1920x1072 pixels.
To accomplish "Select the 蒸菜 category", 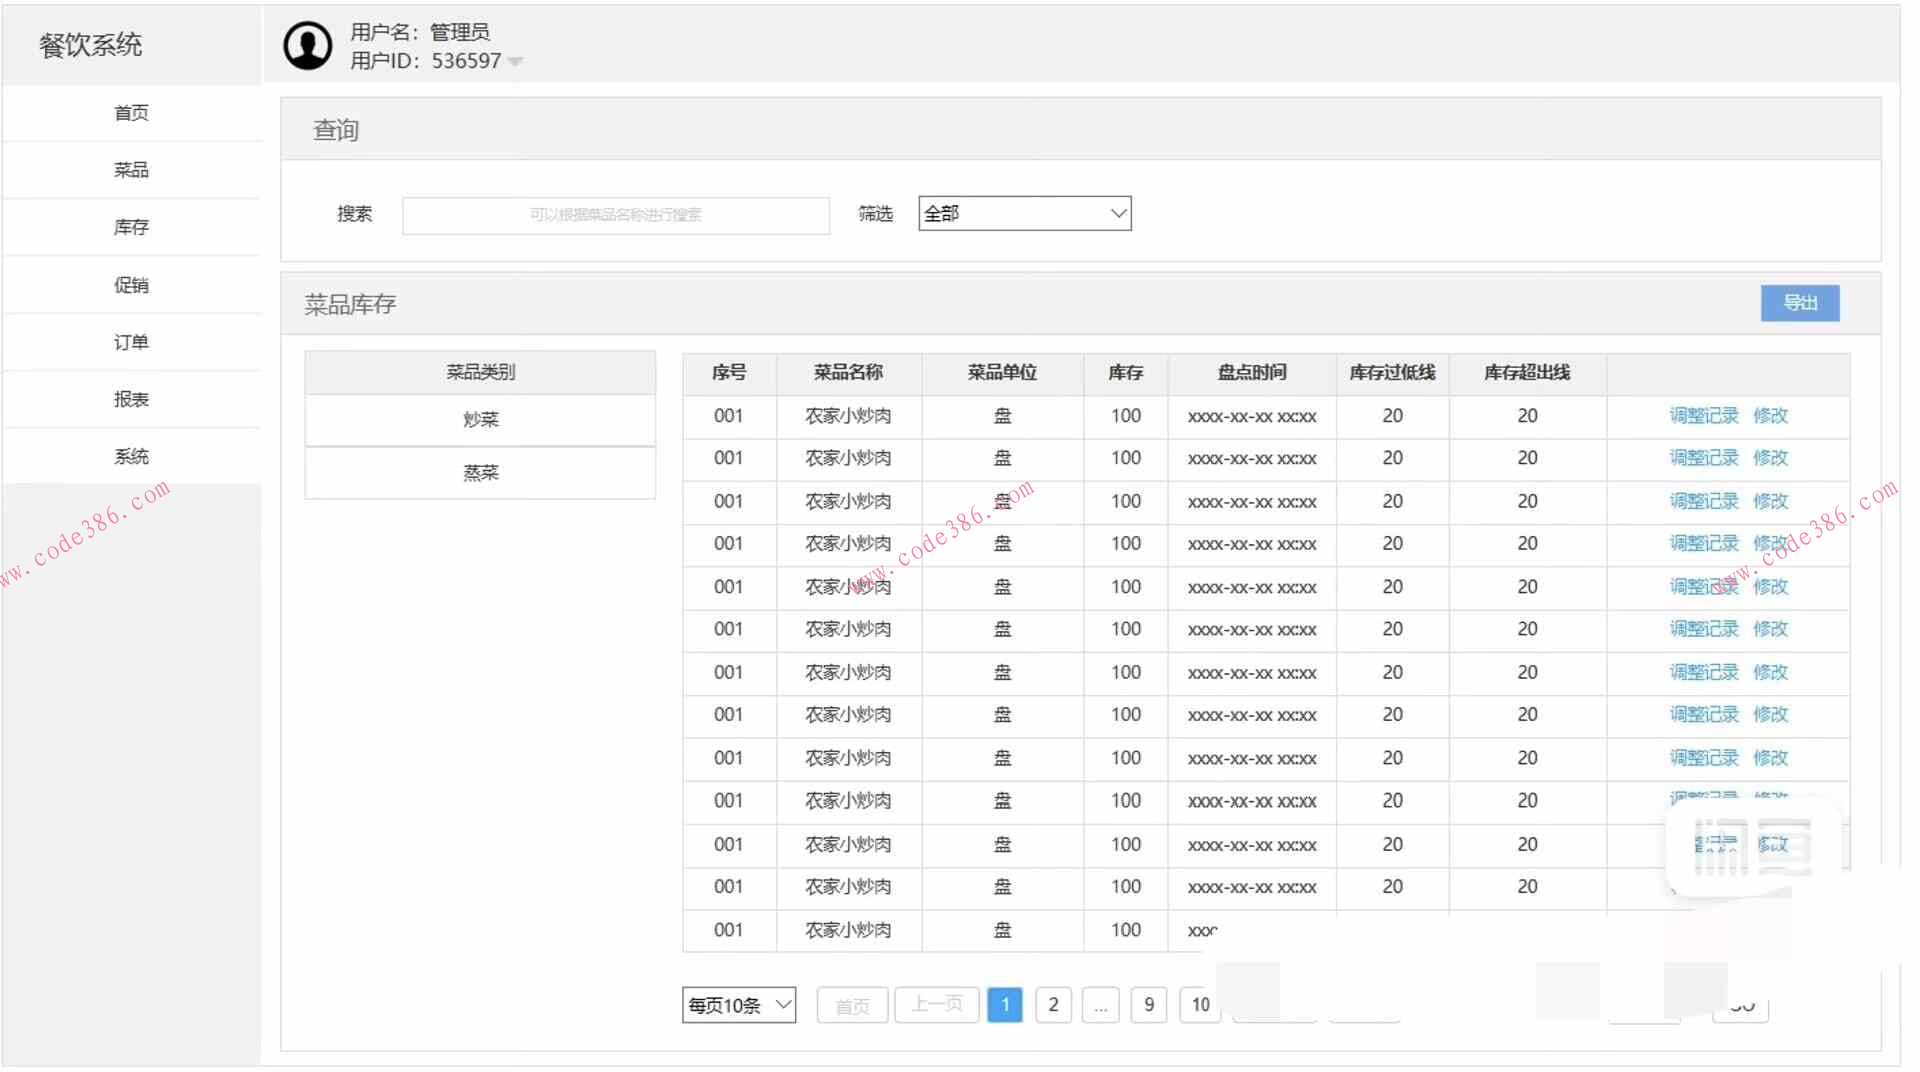I will click(x=480, y=472).
